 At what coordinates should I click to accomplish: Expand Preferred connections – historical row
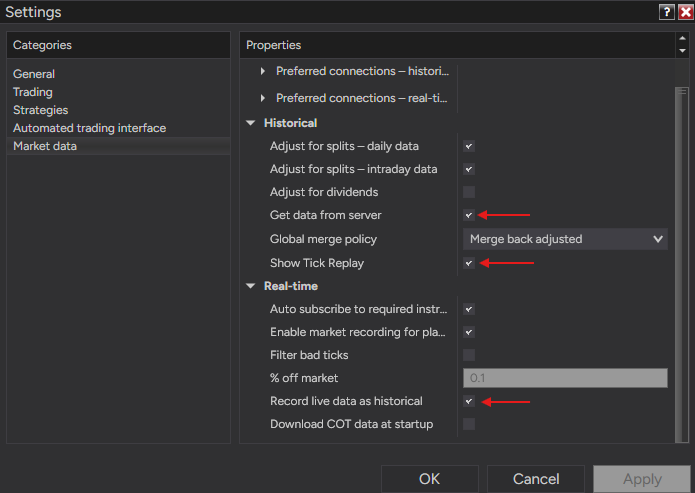pos(262,71)
